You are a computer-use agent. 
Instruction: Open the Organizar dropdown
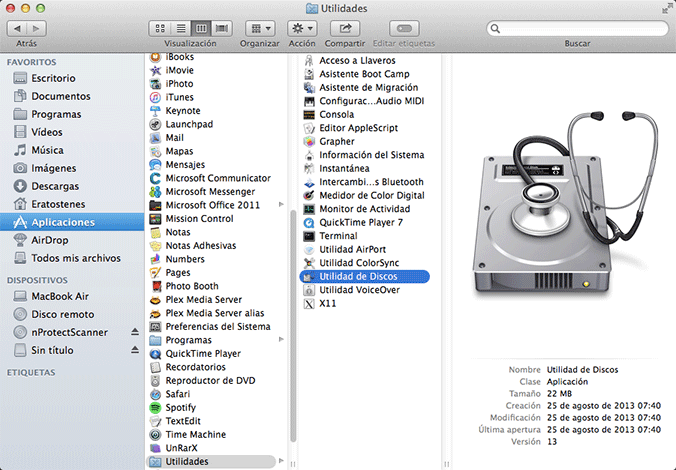point(260,28)
